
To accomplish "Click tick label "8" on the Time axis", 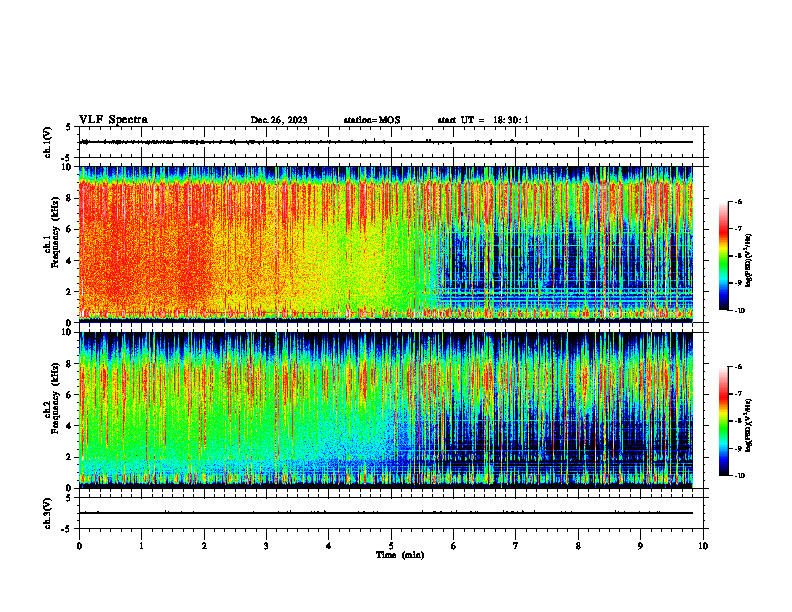I will [x=578, y=546].
